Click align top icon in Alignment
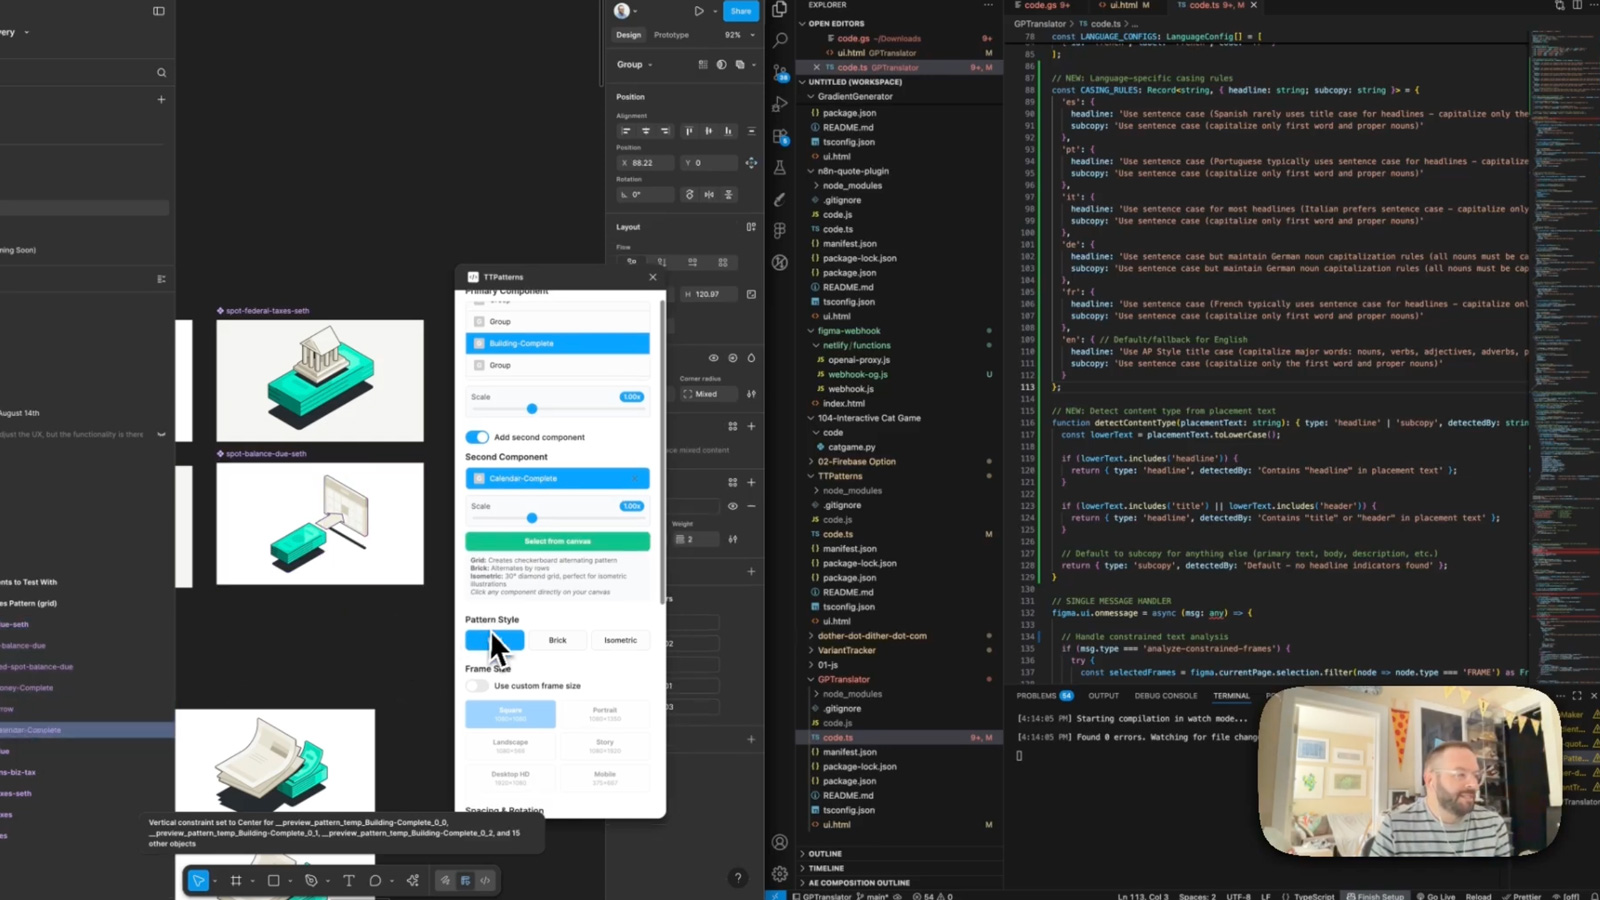 [x=689, y=131]
